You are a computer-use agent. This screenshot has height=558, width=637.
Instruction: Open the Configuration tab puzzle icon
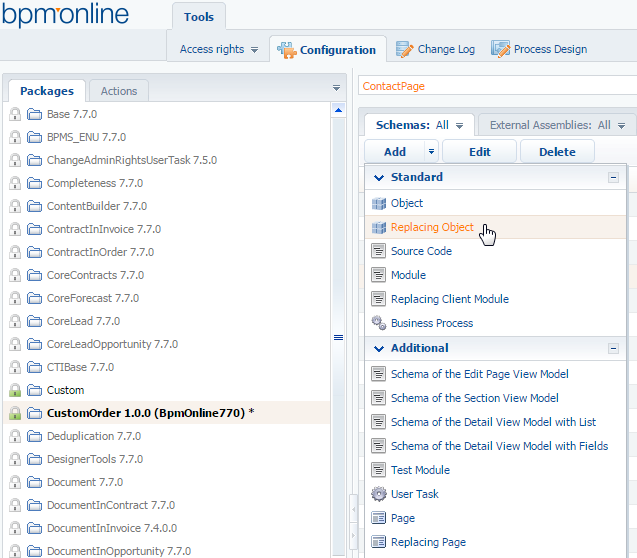[287, 50]
